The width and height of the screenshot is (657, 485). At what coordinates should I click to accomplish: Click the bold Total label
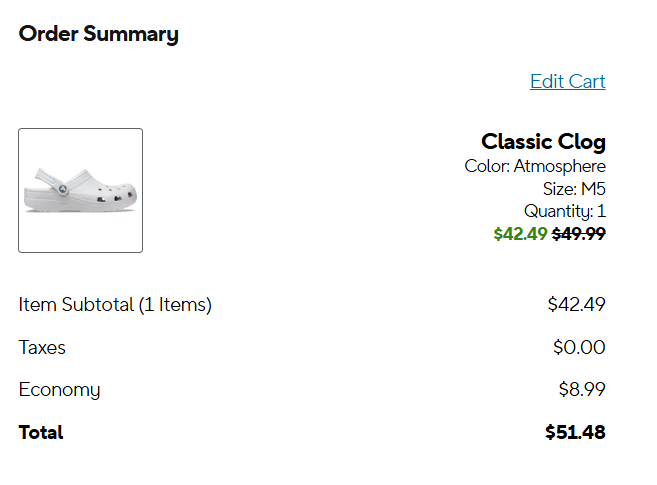[x=41, y=433]
